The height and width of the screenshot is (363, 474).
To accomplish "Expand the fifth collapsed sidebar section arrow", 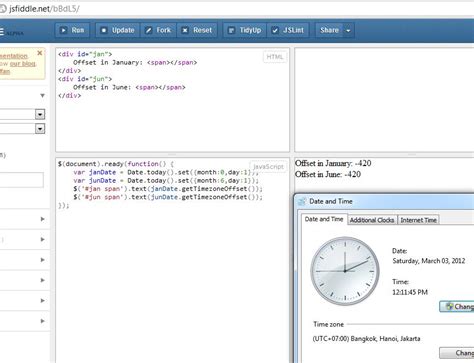I will tap(42, 300).
